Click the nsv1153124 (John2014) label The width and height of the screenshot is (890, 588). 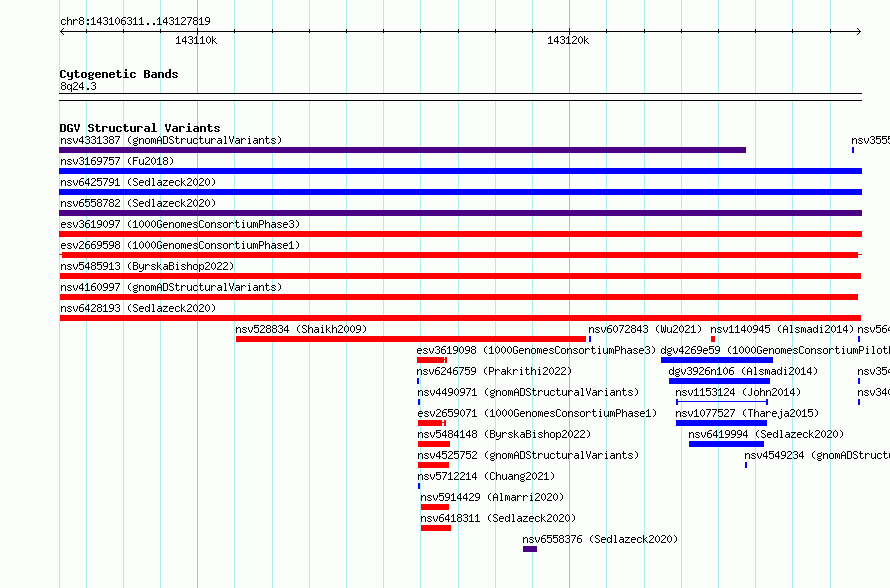738,392
